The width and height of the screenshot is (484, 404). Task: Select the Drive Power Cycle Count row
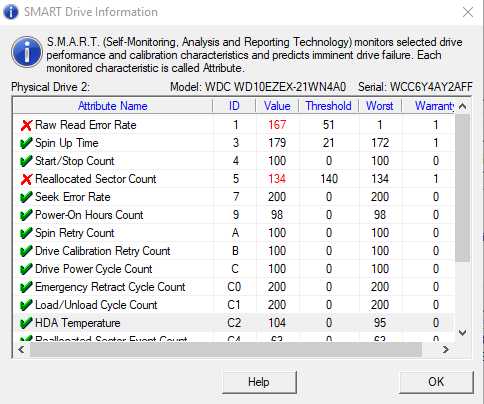click(x=233, y=269)
